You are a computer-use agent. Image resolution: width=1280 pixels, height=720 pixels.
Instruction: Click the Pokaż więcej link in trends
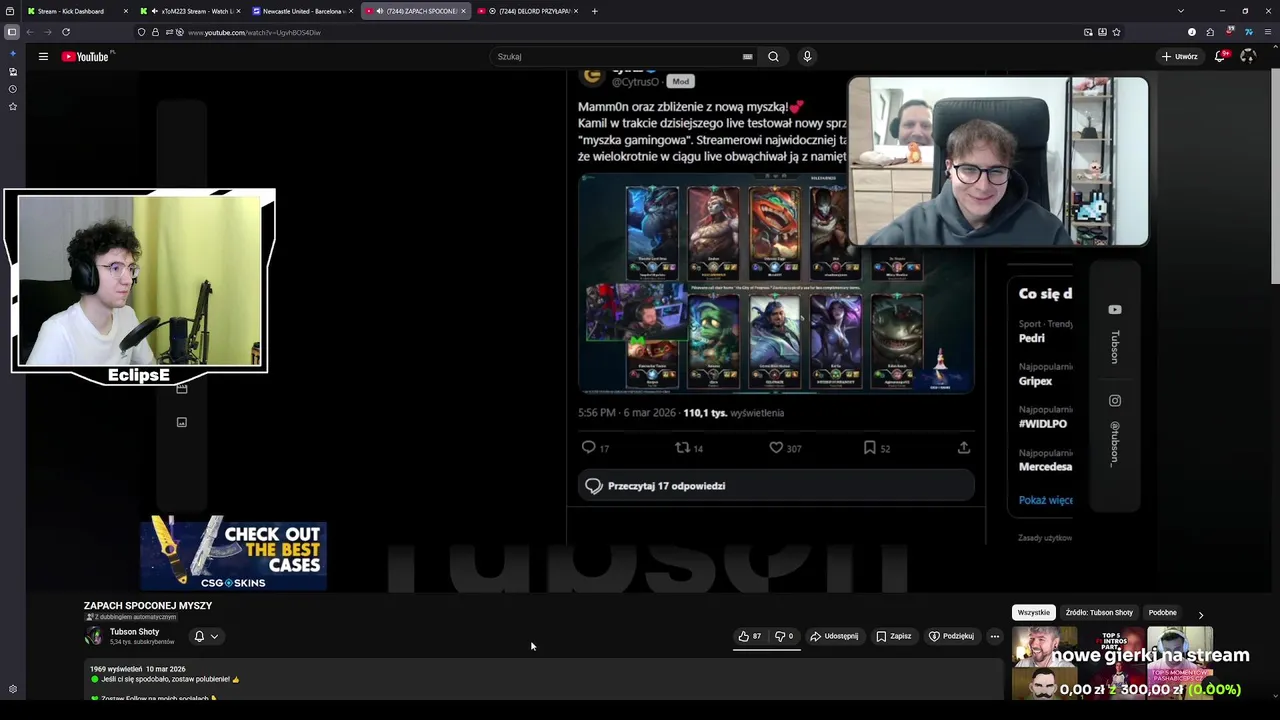pos(1045,500)
